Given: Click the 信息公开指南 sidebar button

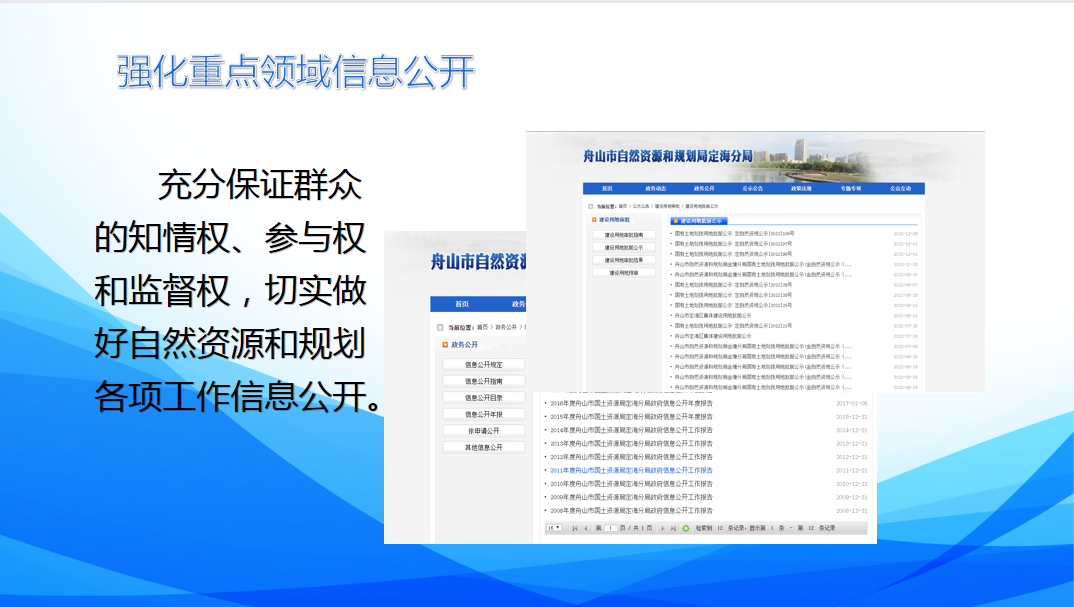Looking at the screenshot, I should click(x=484, y=381).
